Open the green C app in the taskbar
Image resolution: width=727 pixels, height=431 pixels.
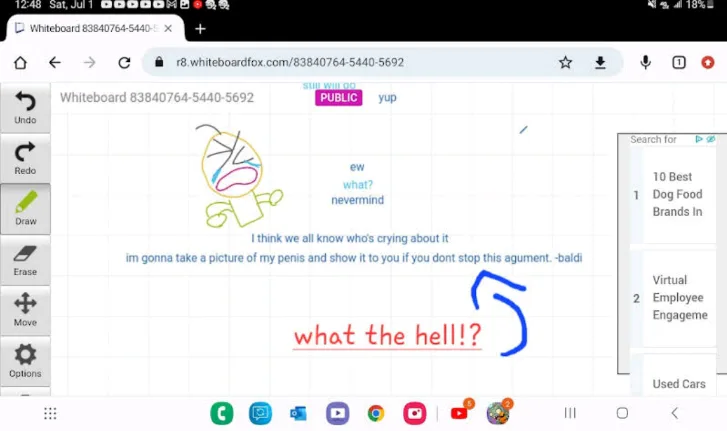(x=222, y=413)
